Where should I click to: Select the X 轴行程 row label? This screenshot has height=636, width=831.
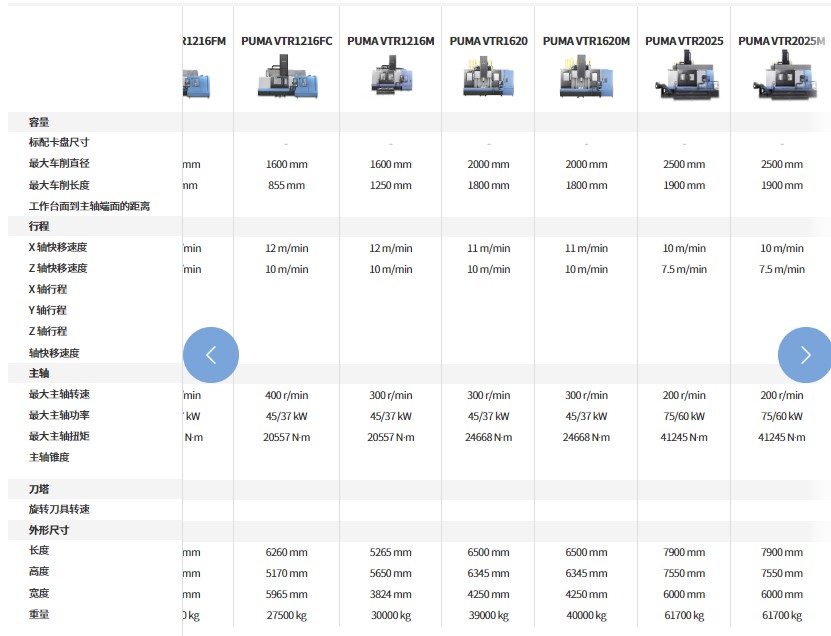tap(48, 289)
